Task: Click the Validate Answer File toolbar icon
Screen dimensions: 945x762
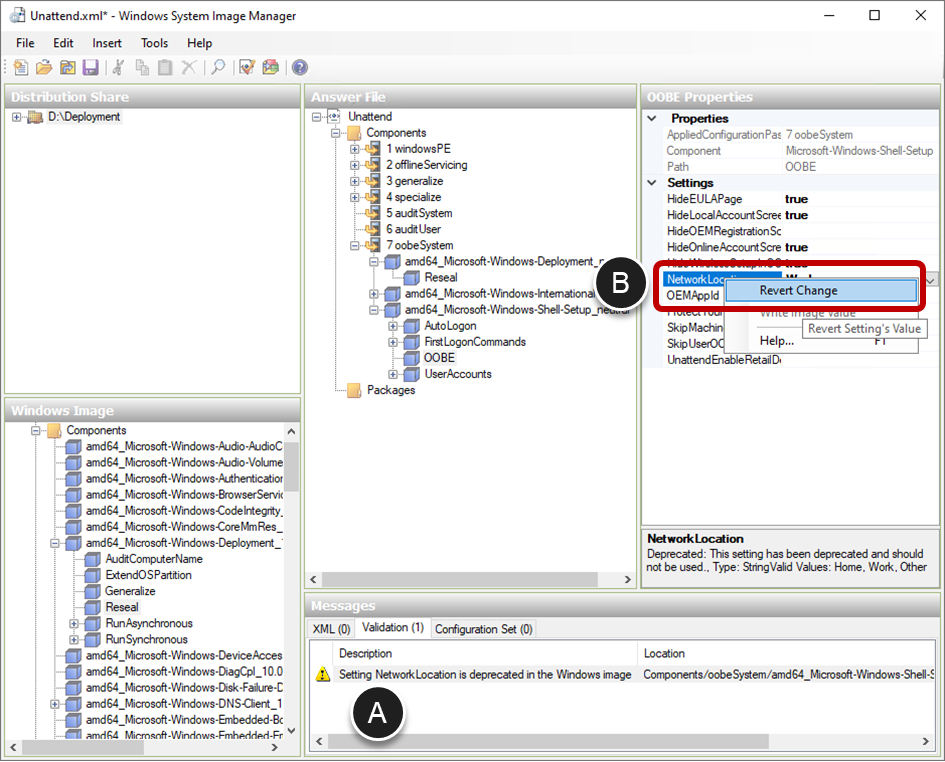Action: coord(247,68)
